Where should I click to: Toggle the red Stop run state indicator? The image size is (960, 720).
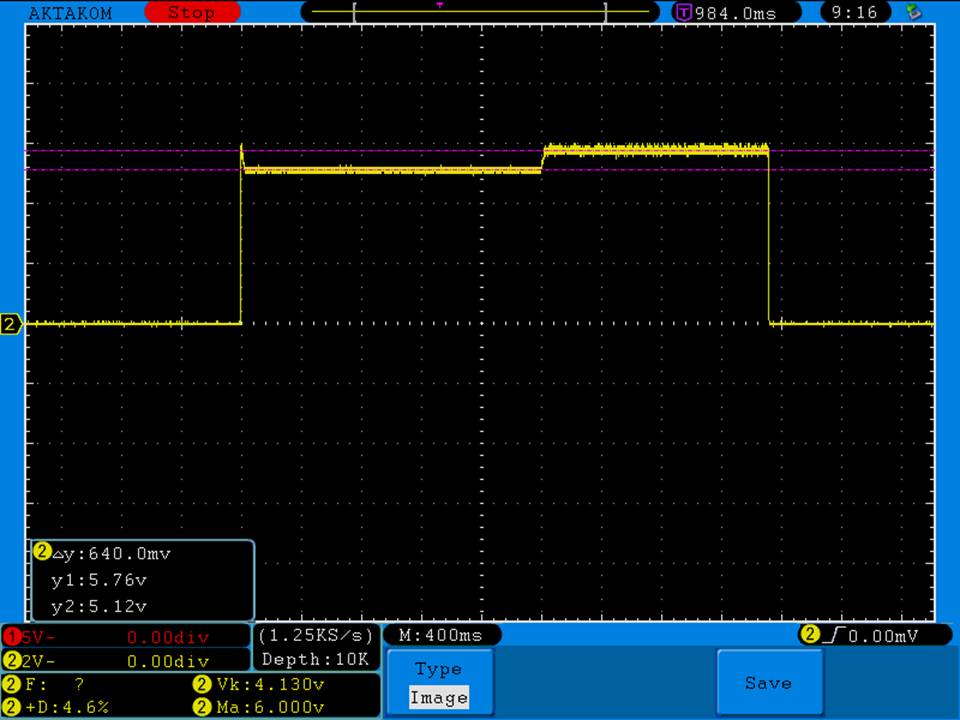pyautogui.click(x=192, y=12)
